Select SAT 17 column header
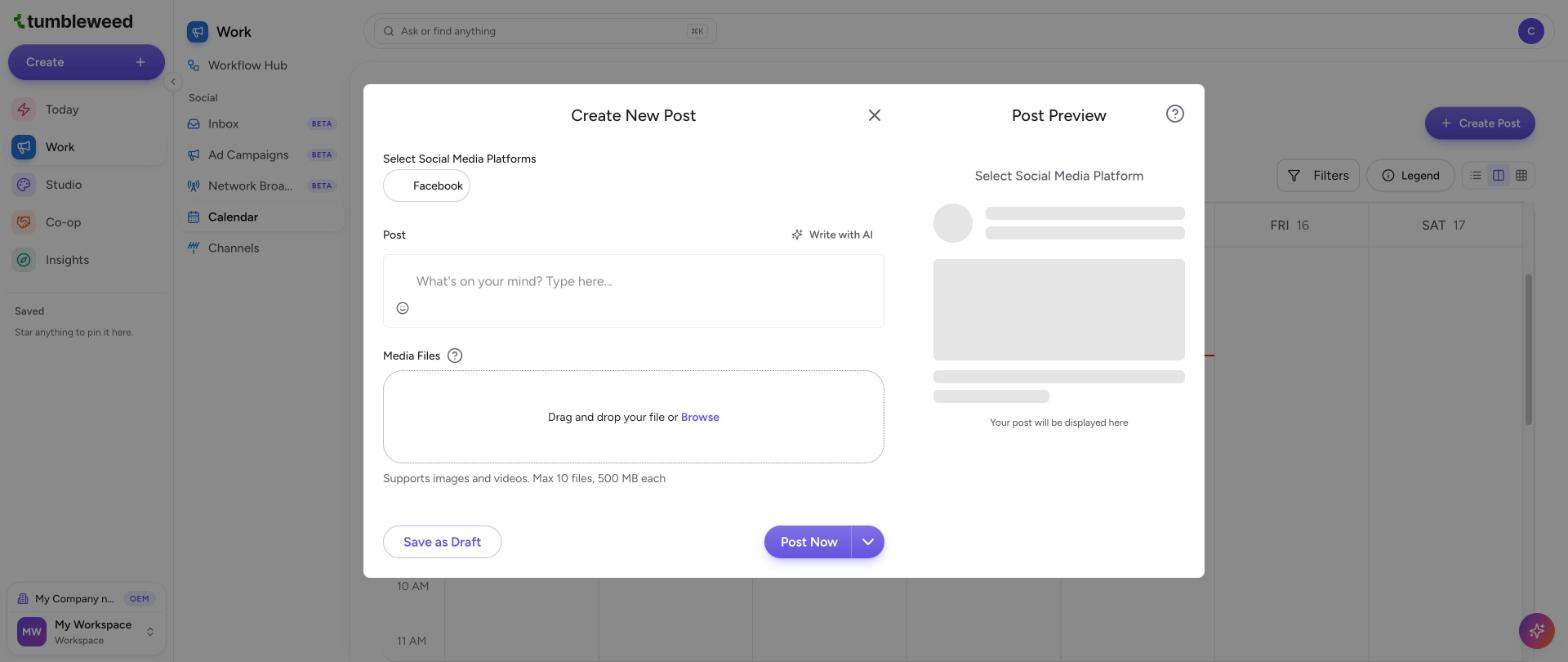Image resolution: width=1568 pixels, height=662 pixels. (1443, 226)
